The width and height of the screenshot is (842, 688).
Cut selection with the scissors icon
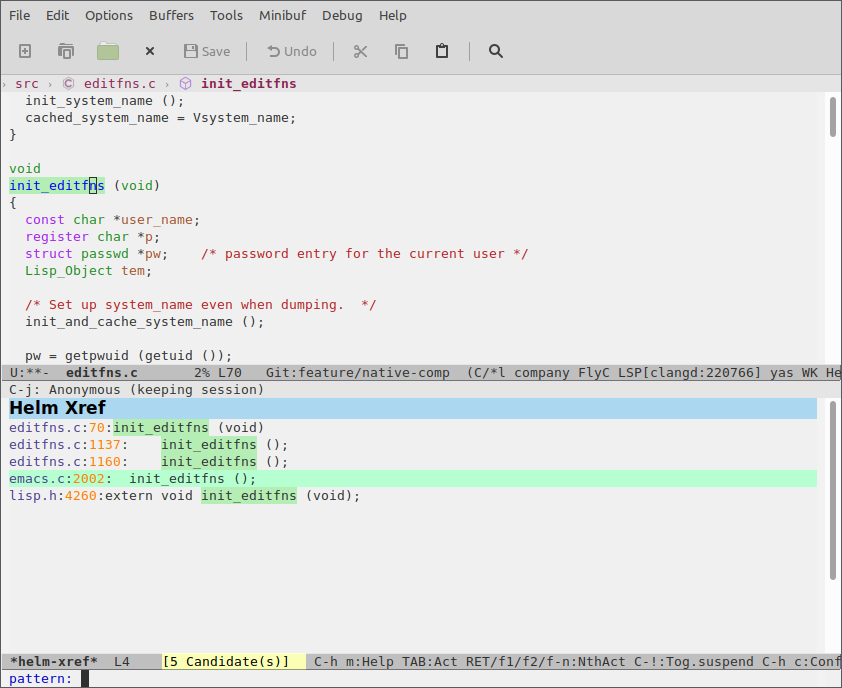click(x=360, y=51)
